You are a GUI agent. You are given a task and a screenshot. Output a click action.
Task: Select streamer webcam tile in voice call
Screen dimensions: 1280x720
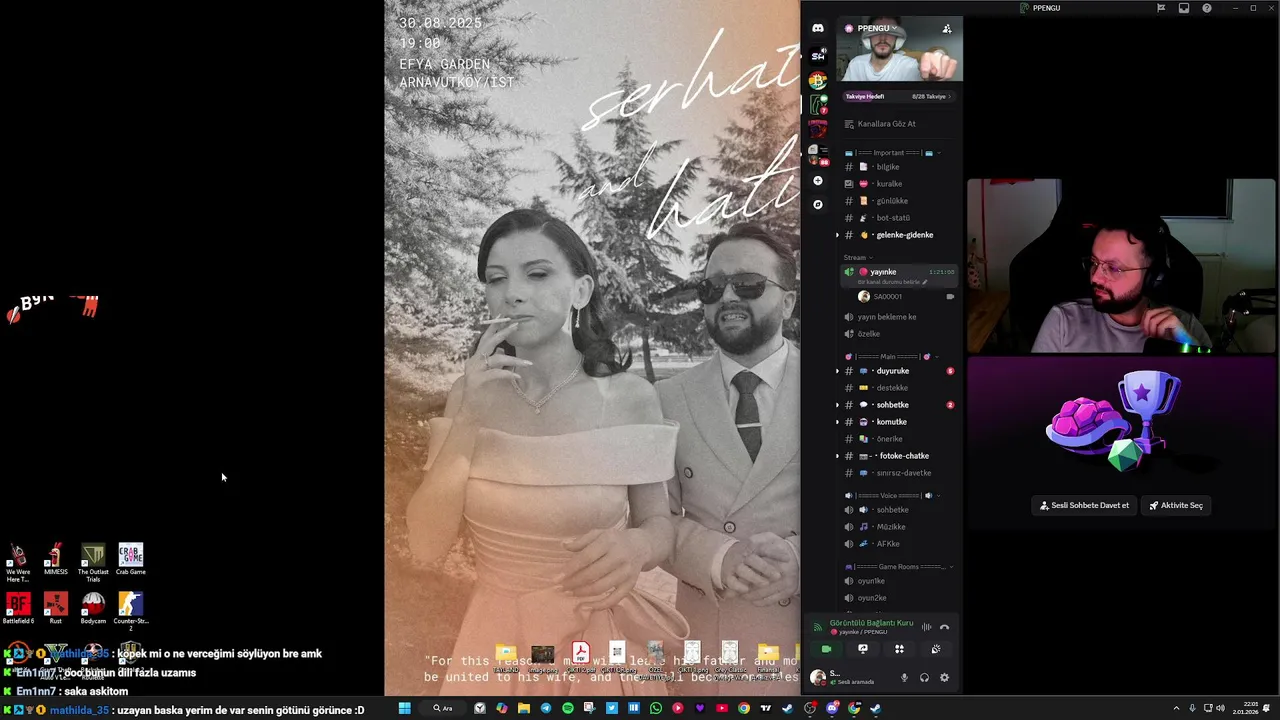coord(1121,266)
